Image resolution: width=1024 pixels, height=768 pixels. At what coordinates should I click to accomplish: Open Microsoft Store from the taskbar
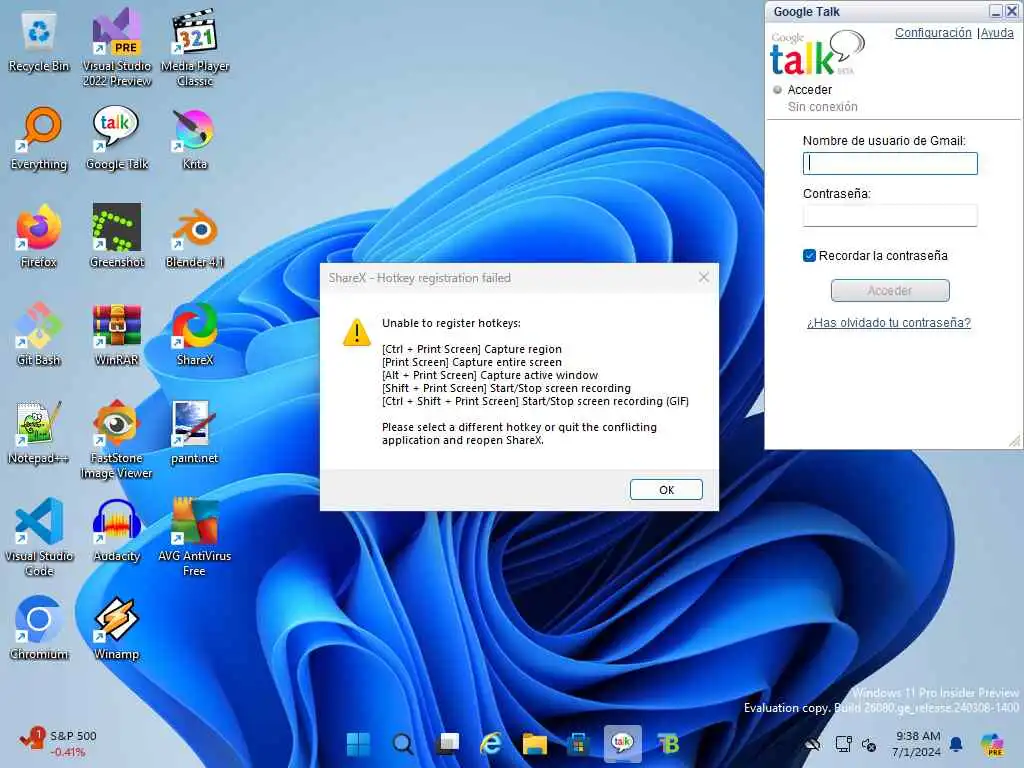[579, 744]
